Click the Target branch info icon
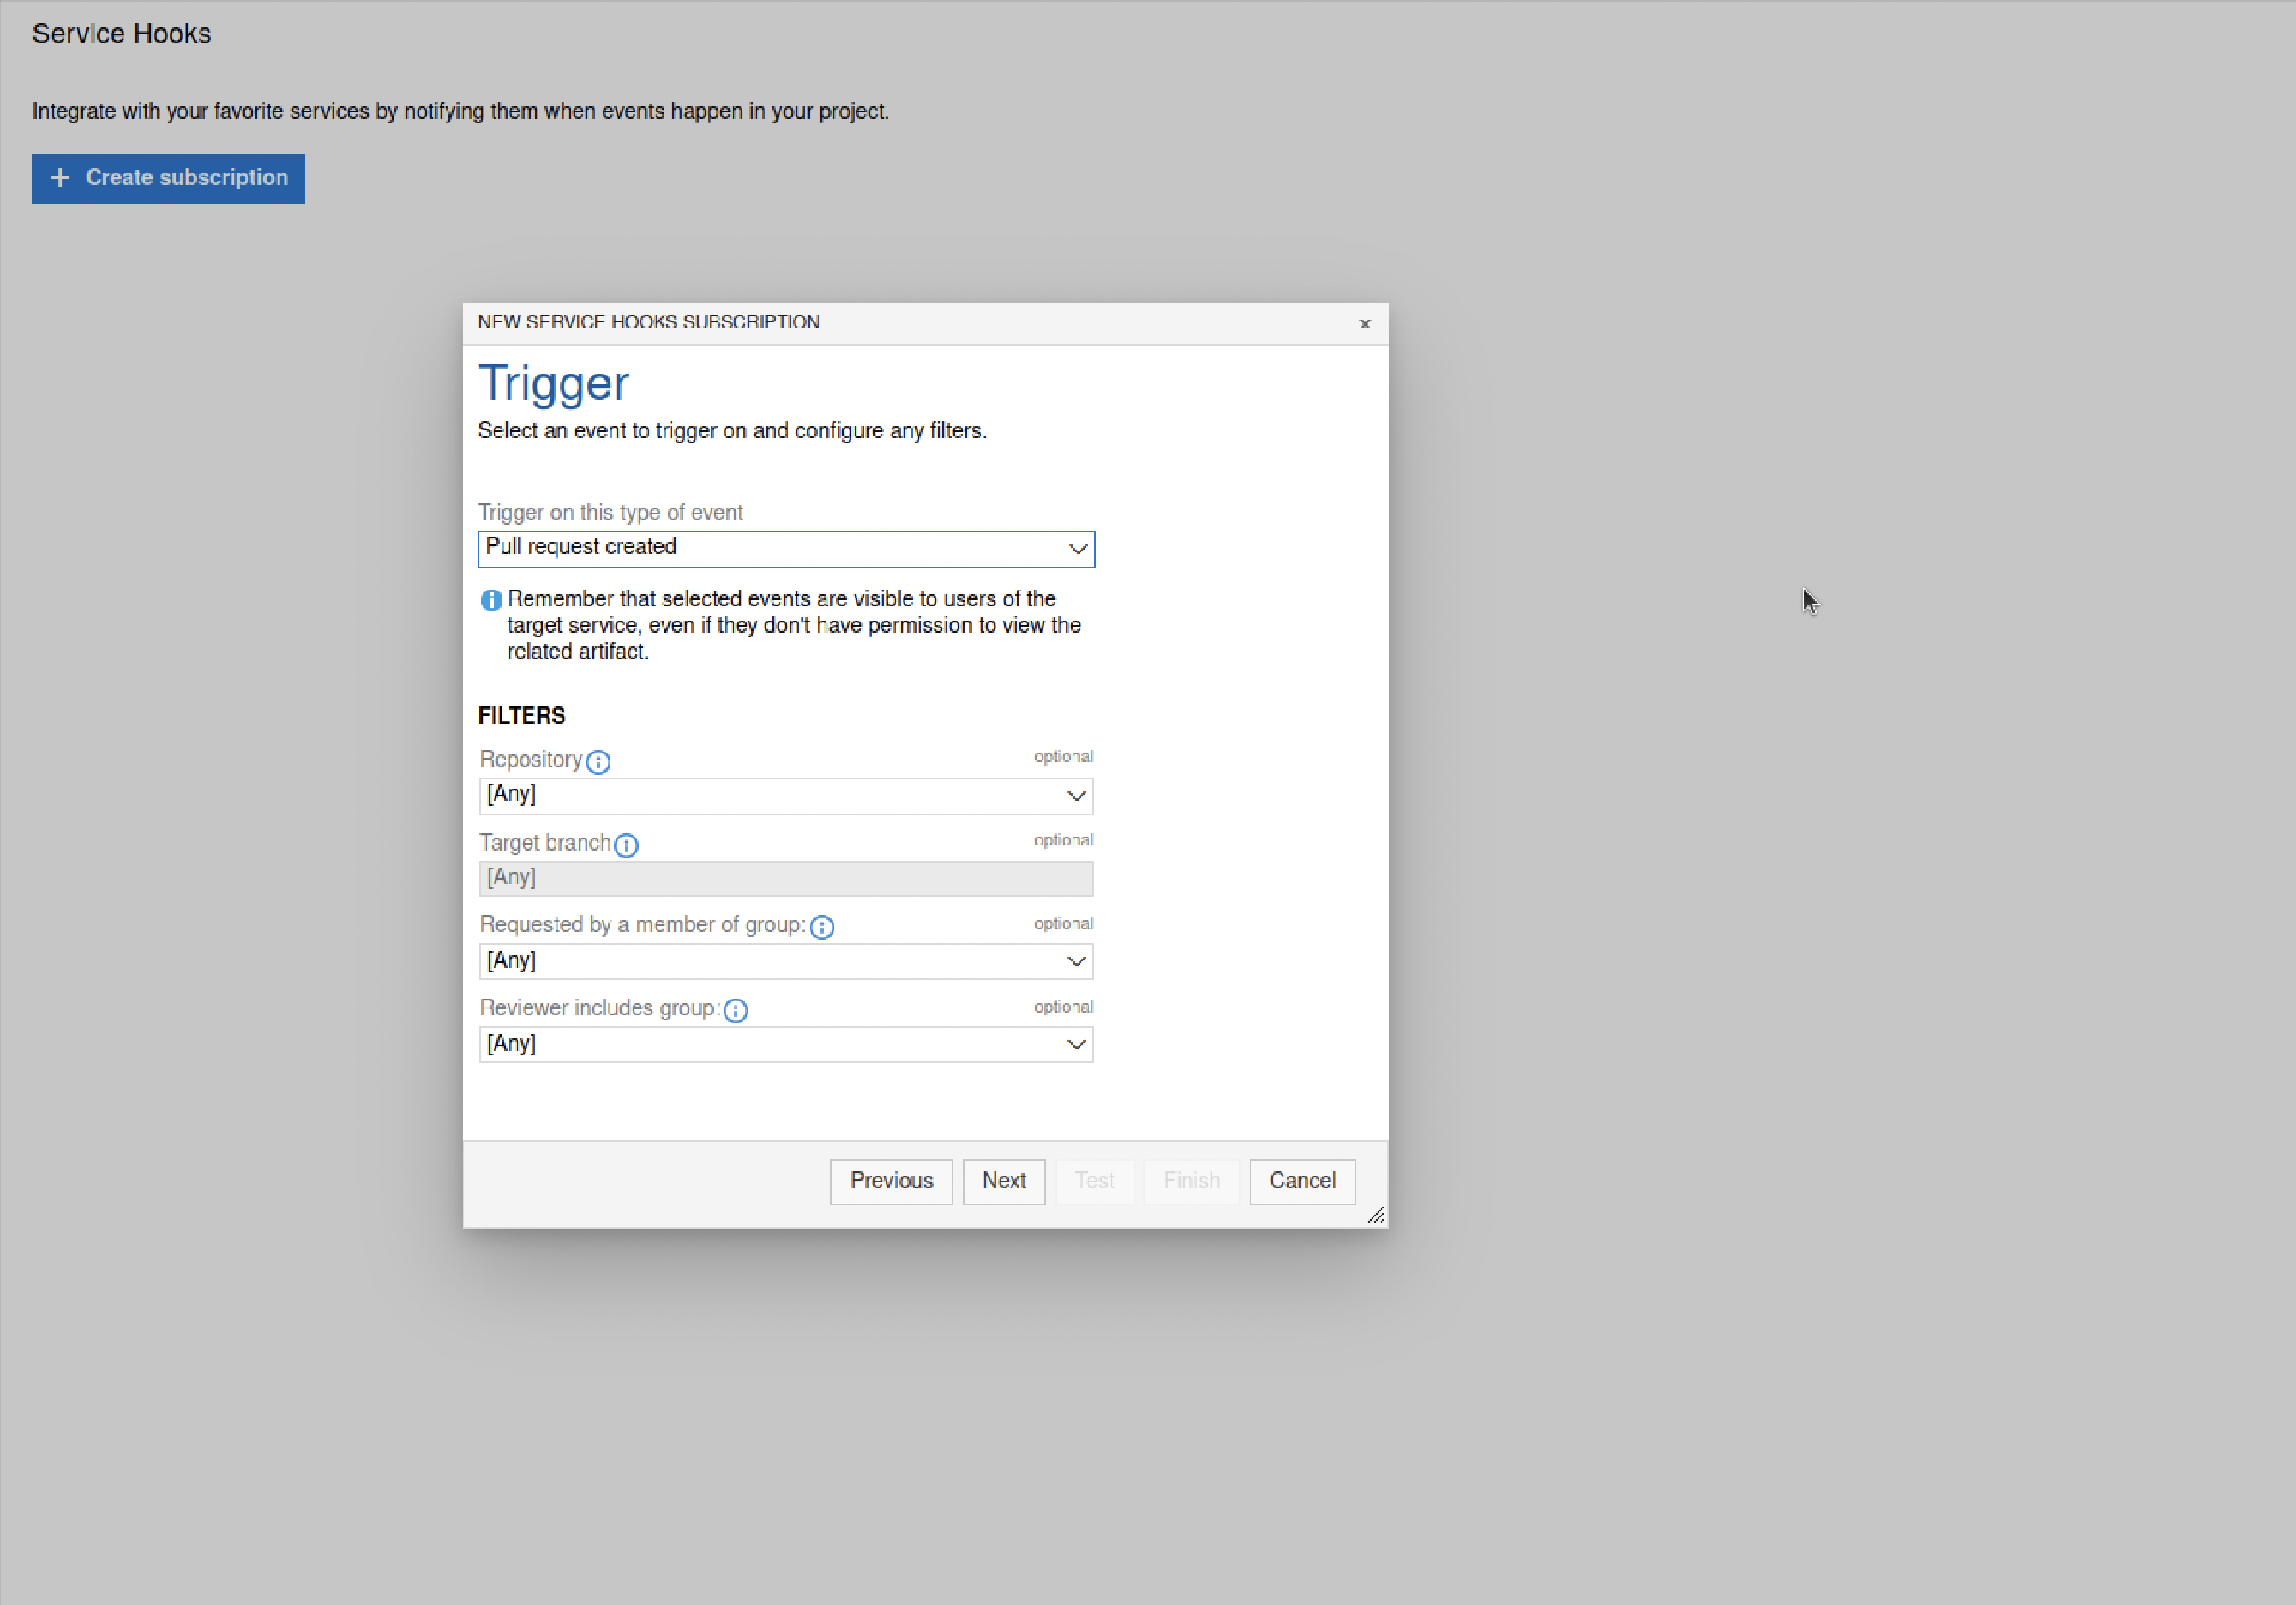2296x1605 pixels. click(626, 845)
